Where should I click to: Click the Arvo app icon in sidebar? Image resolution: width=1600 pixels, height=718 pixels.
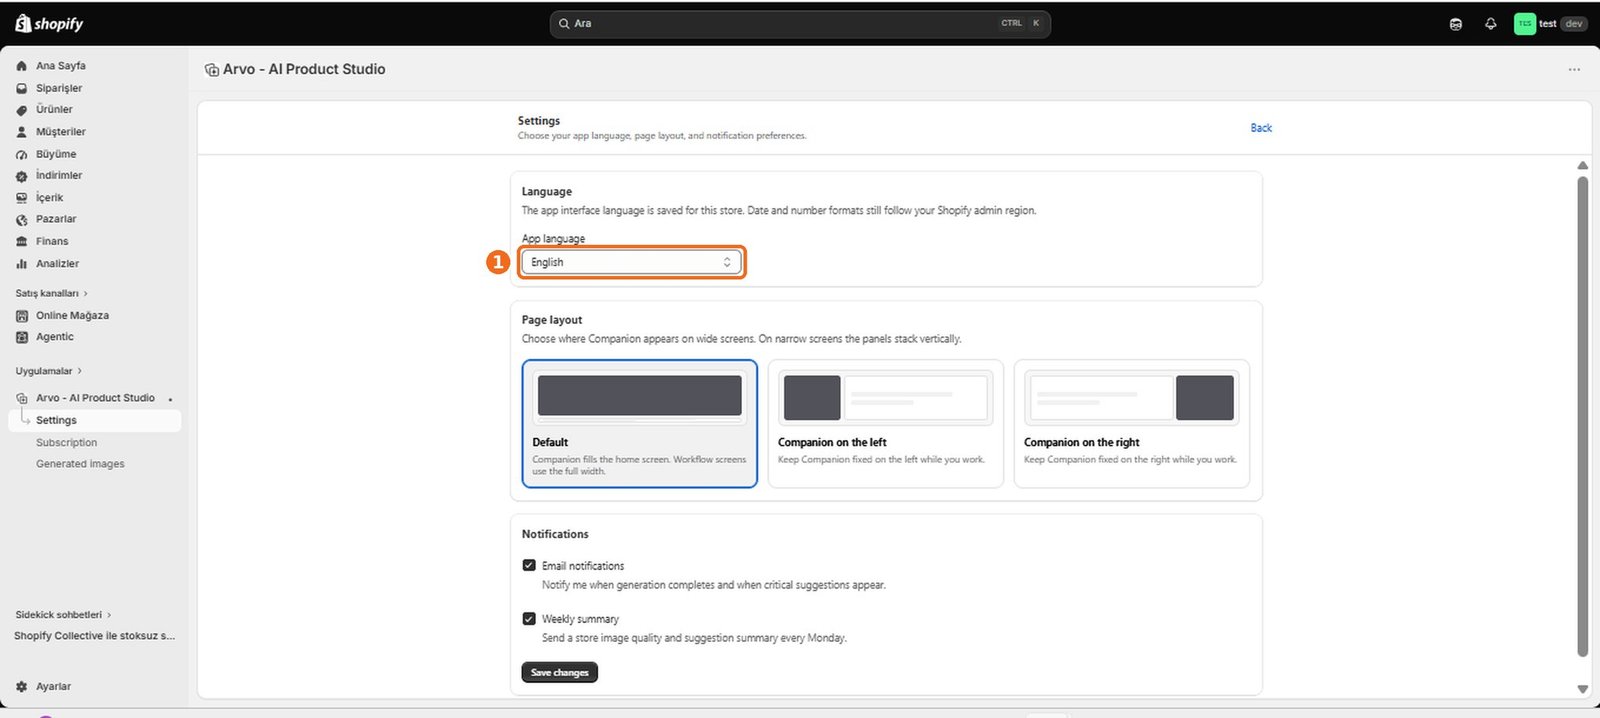[x=22, y=398]
